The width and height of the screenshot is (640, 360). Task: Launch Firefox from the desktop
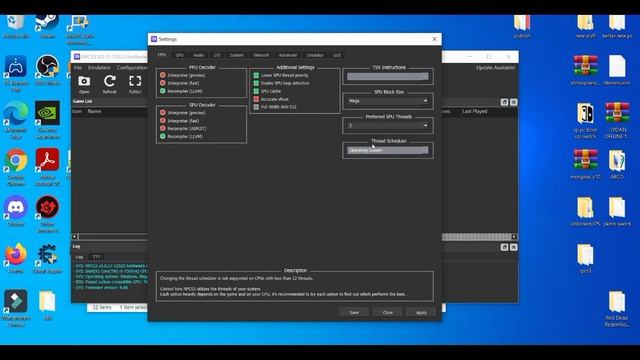(x=16, y=258)
